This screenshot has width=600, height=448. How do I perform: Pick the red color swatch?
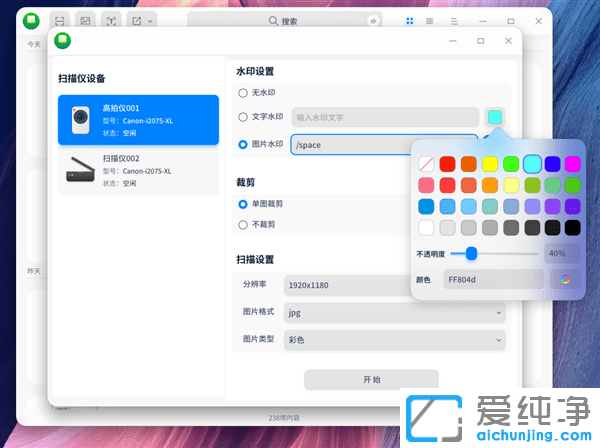(x=447, y=163)
